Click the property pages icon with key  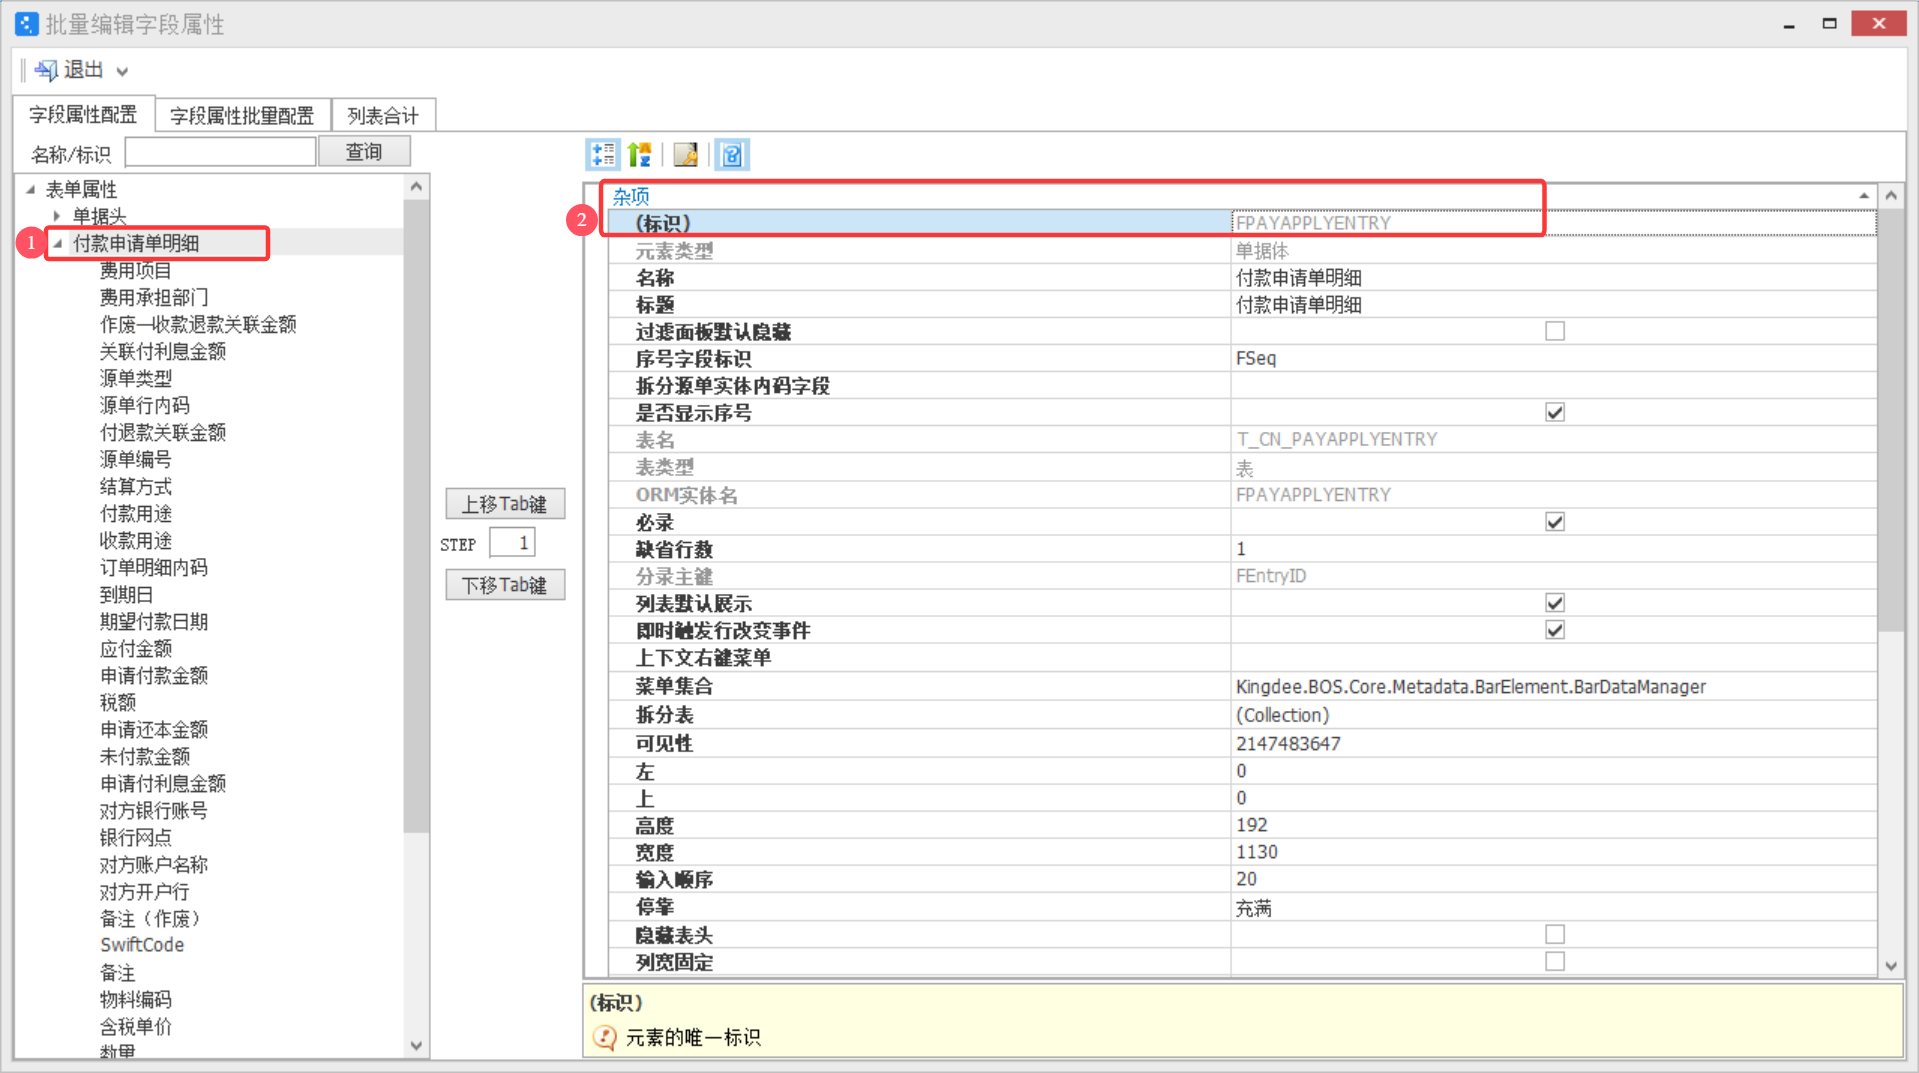tap(685, 154)
